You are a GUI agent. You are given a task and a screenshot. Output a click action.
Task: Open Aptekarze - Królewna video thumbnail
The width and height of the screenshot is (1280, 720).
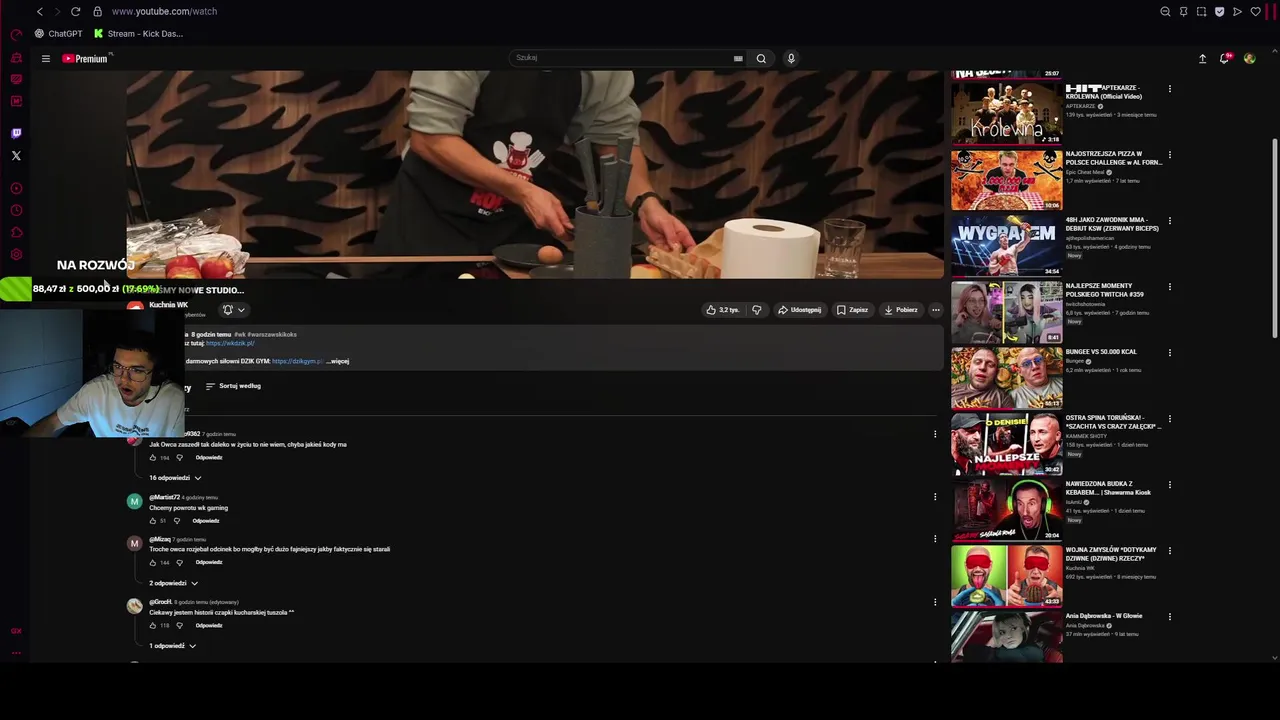pos(1006,113)
